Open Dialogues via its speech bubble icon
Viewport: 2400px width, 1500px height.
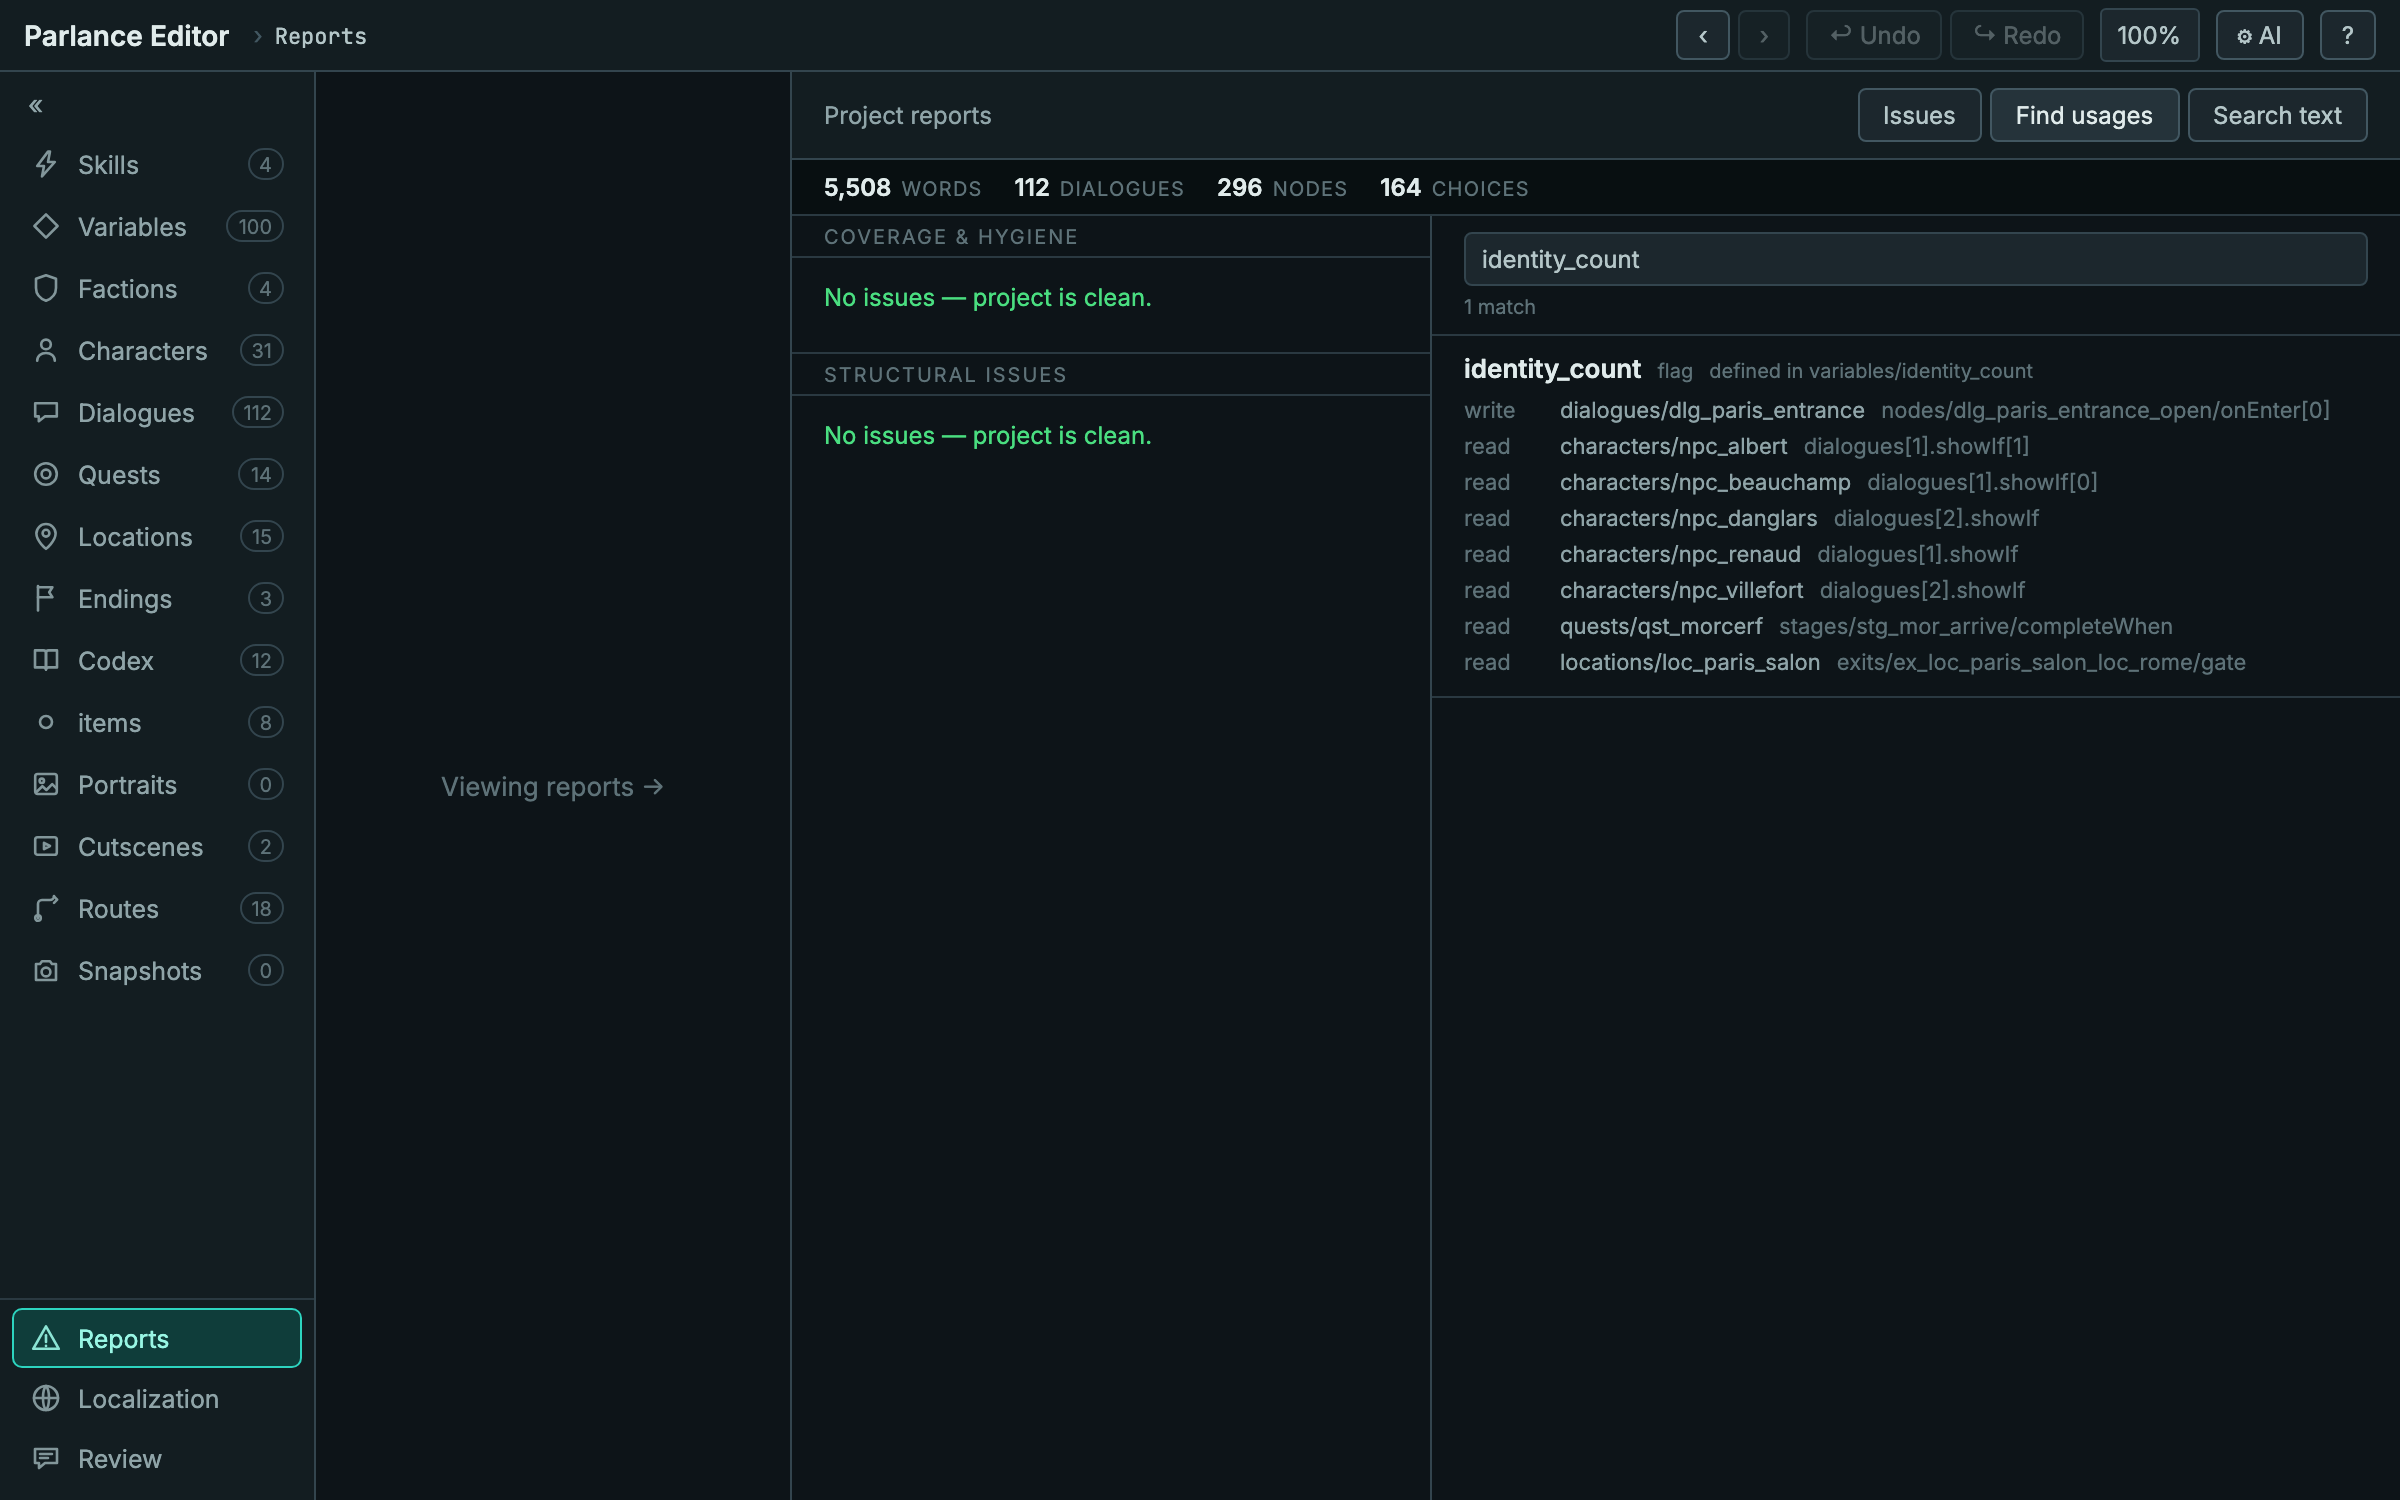(x=46, y=412)
